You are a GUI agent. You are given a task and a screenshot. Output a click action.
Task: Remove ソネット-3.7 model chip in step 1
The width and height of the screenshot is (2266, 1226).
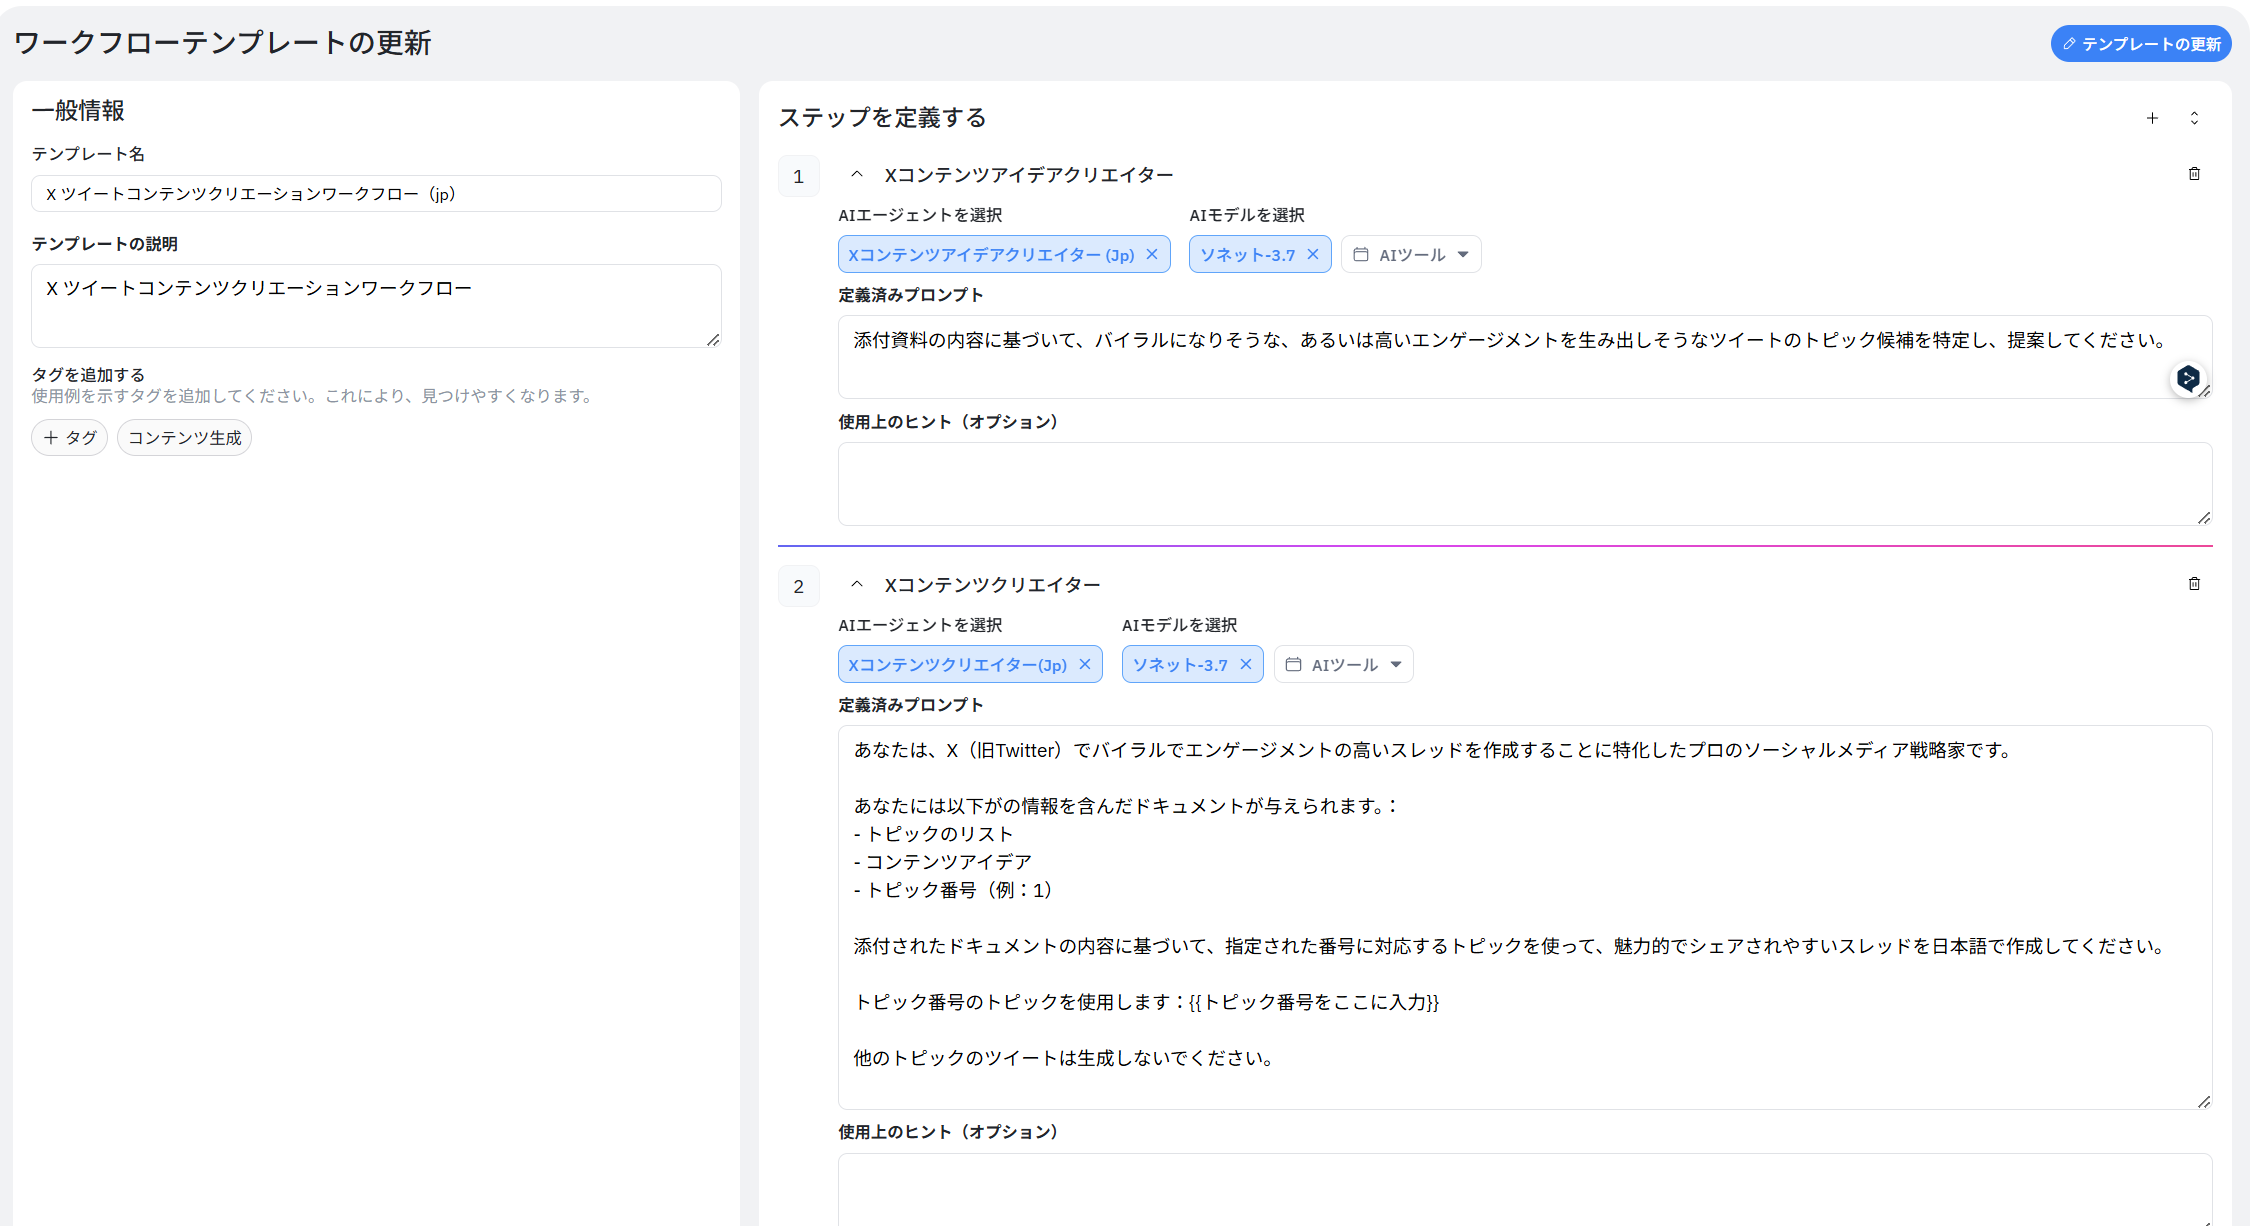(1313, 254)
